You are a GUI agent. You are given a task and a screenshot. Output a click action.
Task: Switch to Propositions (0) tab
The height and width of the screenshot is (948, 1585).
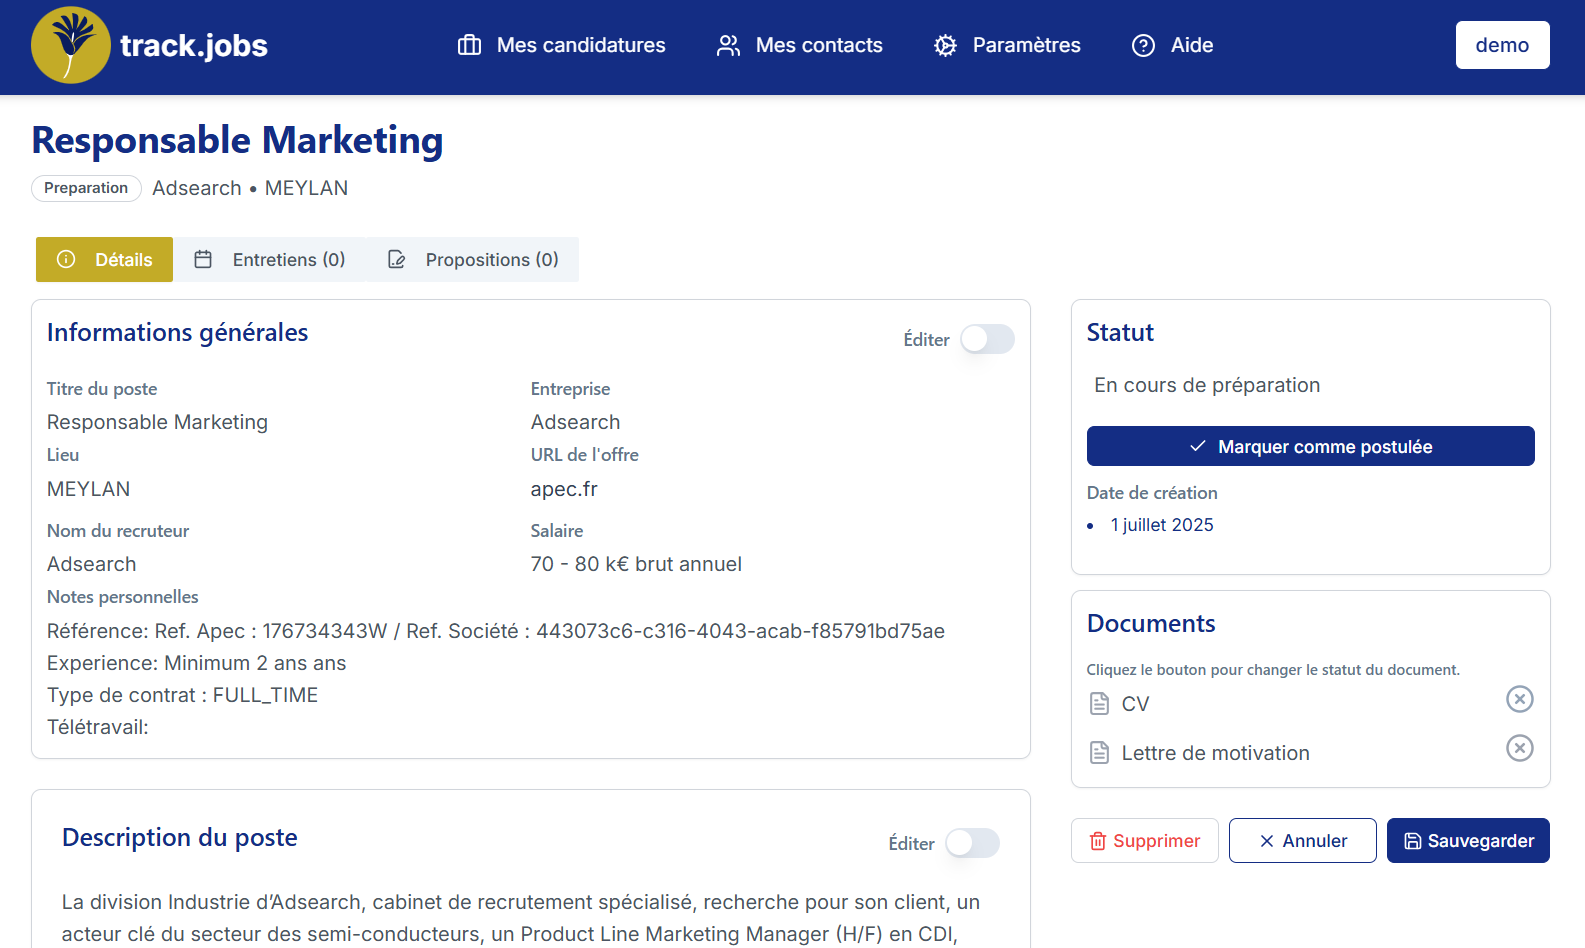(x=472, y=259)
